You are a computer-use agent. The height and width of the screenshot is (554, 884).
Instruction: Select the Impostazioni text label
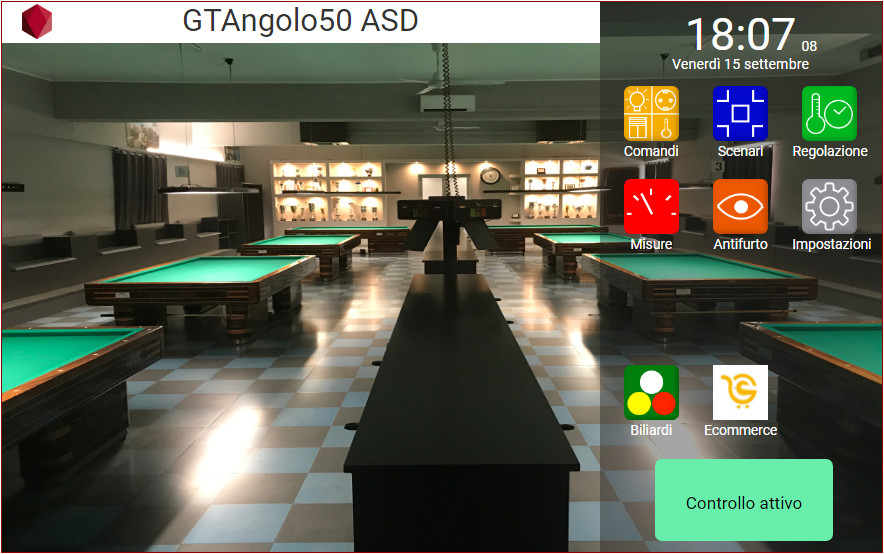pos(831,244)
